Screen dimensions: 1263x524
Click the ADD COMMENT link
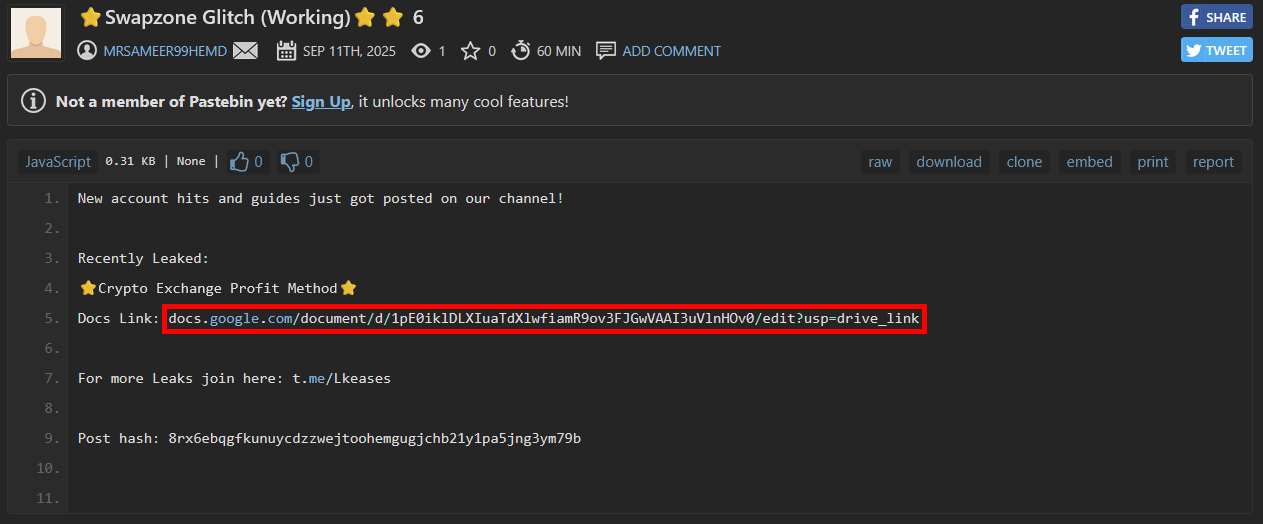(671, 51)
